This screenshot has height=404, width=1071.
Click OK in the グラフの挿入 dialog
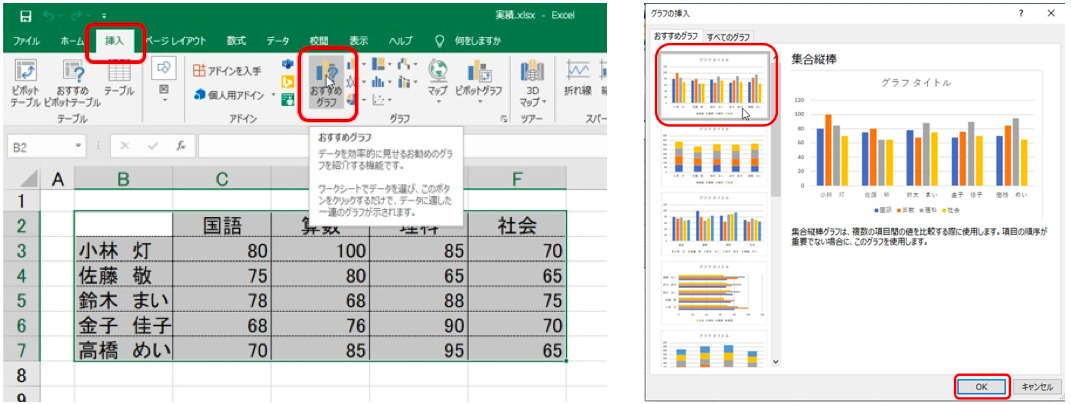click(x=982, y=386)
